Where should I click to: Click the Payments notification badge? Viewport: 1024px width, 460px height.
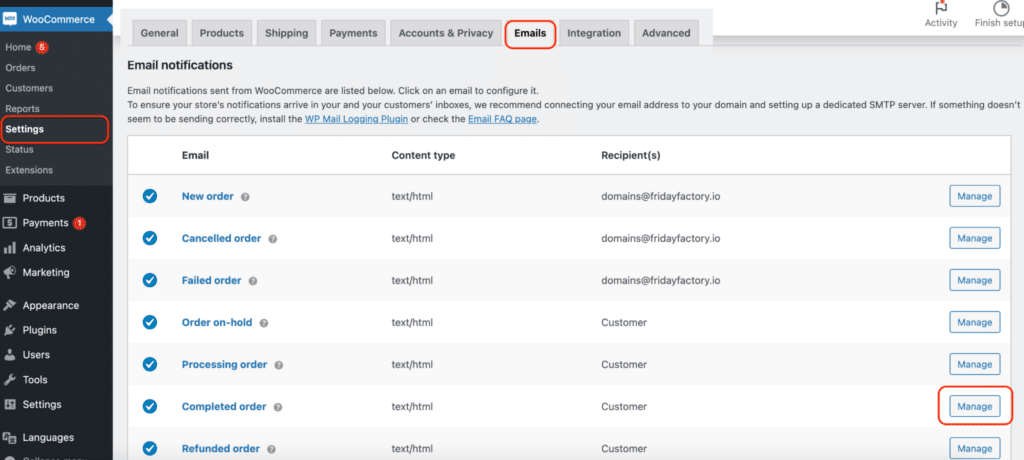pos(79,223)
